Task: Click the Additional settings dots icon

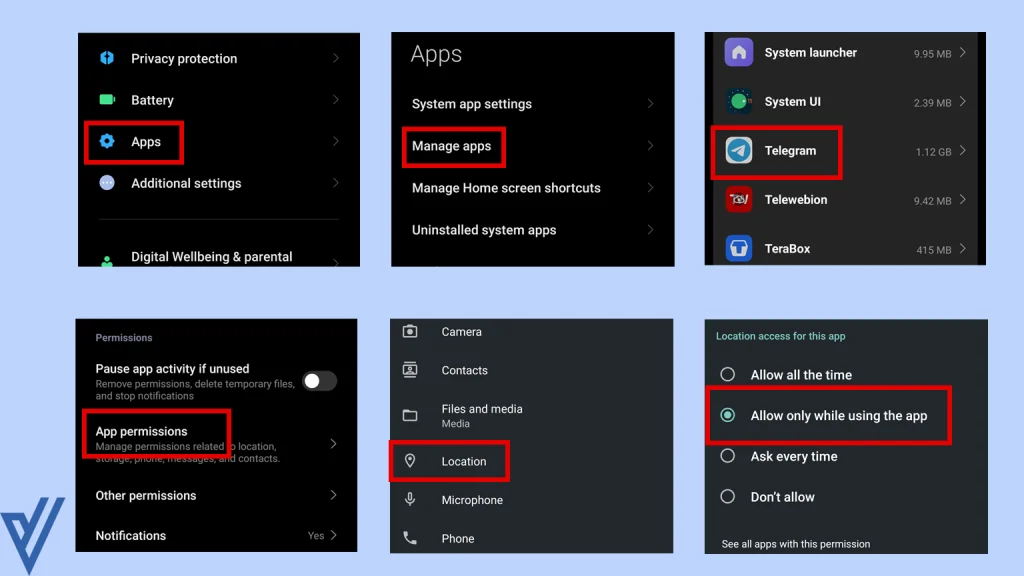Action: click(x=107, y=183)
